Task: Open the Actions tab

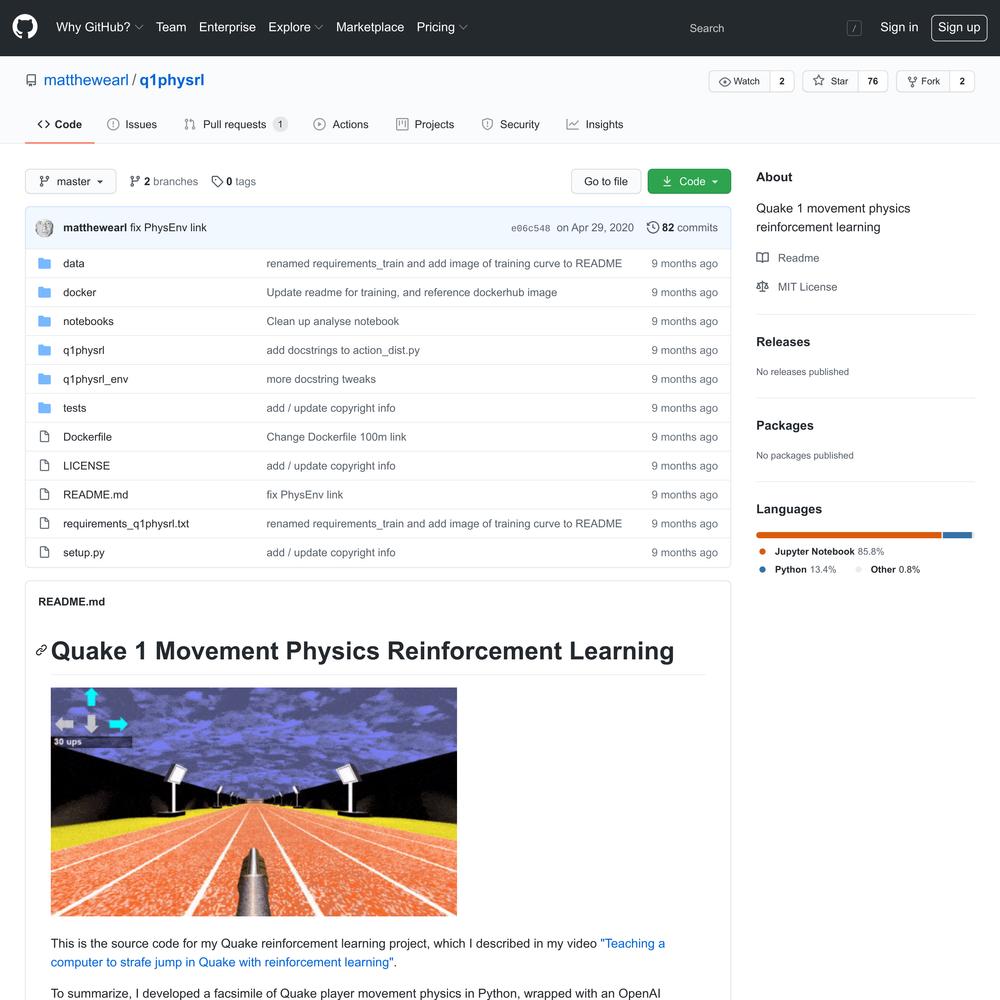Action: pyautogui.click(x=341, y=124)
